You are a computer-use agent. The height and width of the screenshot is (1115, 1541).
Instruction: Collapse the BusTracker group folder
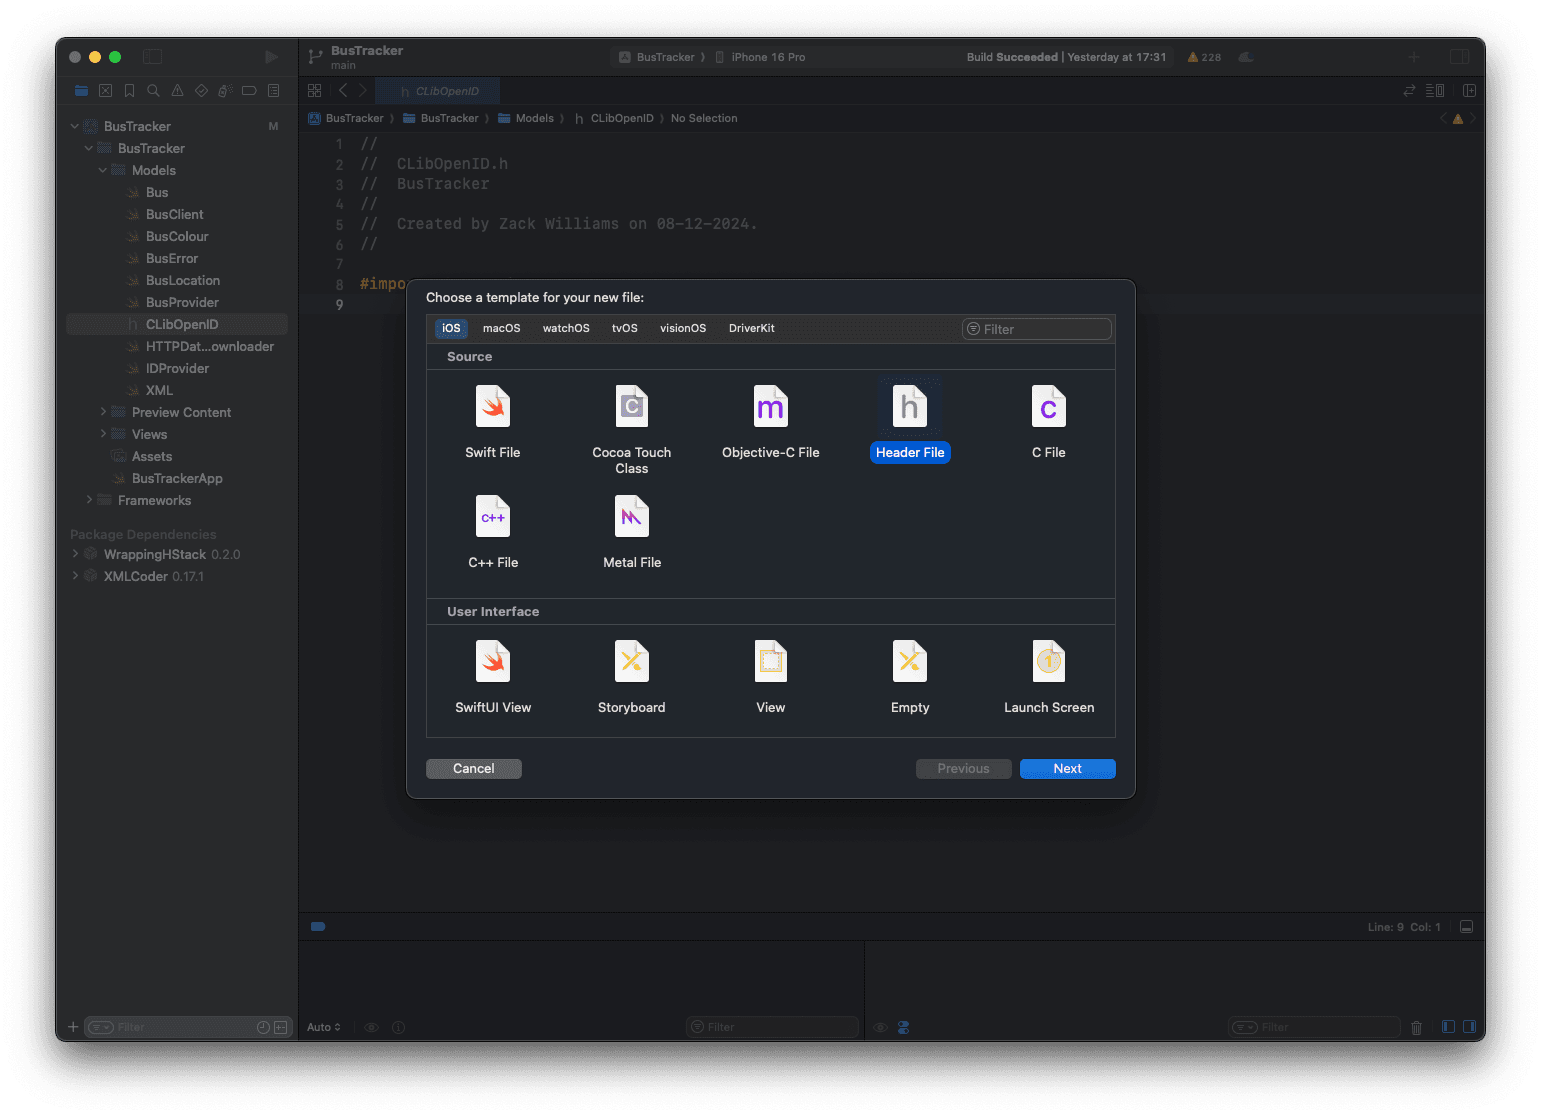click(x=89, y=148)
